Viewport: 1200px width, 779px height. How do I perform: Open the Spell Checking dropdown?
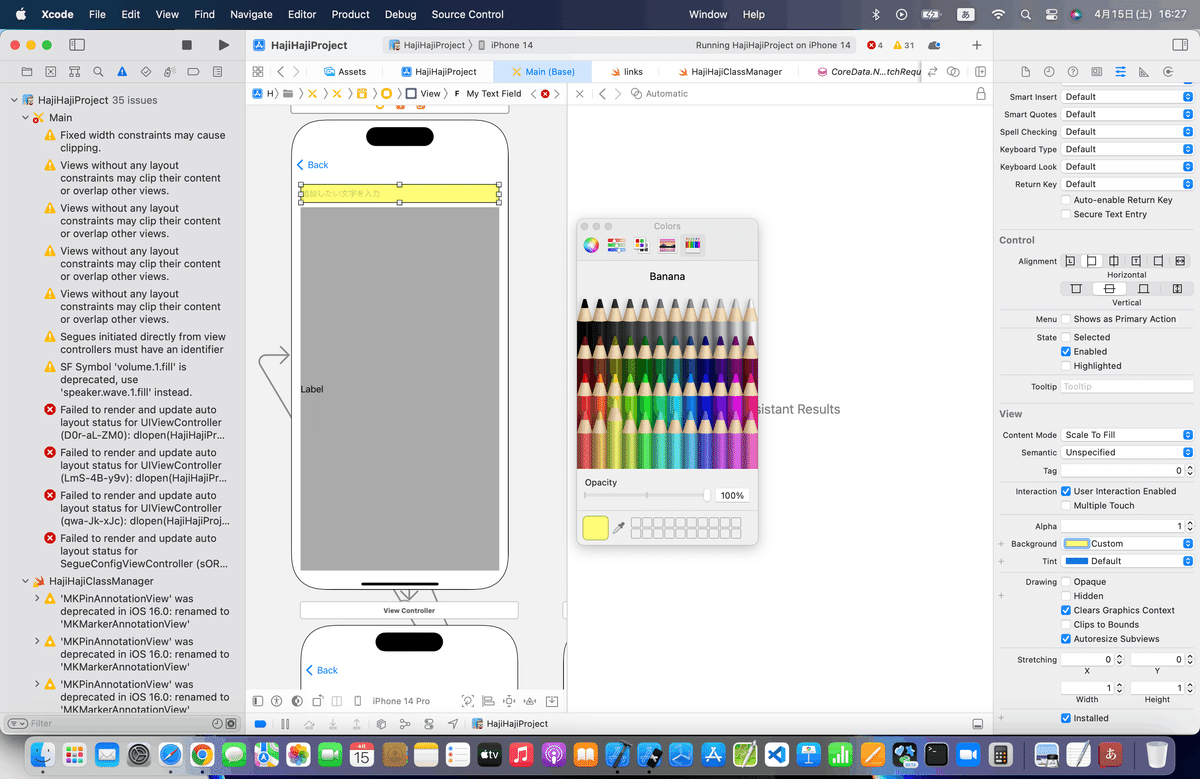(1128, 132)
